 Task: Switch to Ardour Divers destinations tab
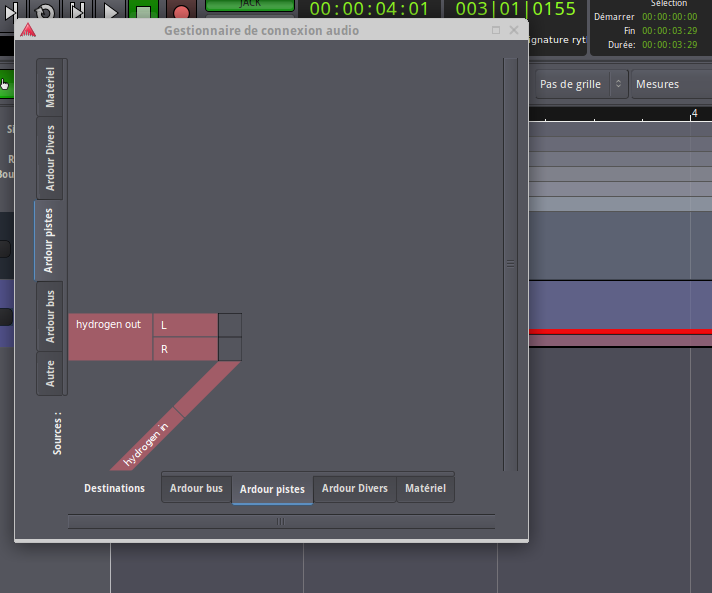(355, 489)
